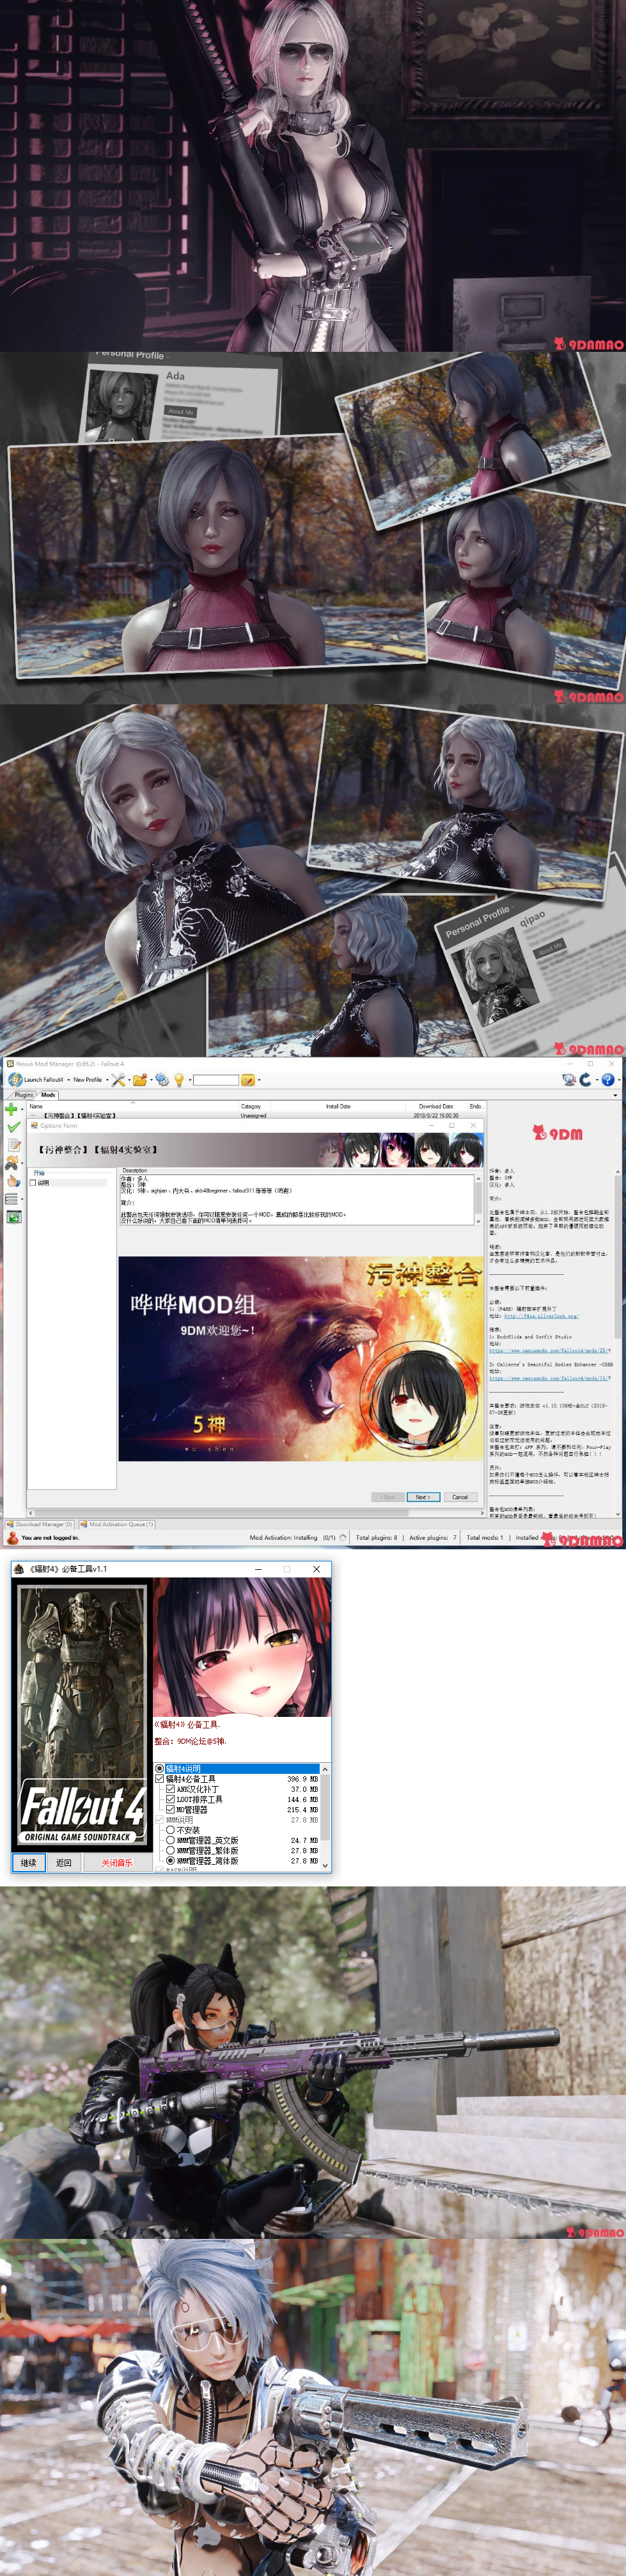The image size is (626, 2576).
Task: Switch to the Plugins tab
Action: click(24, 1095)
